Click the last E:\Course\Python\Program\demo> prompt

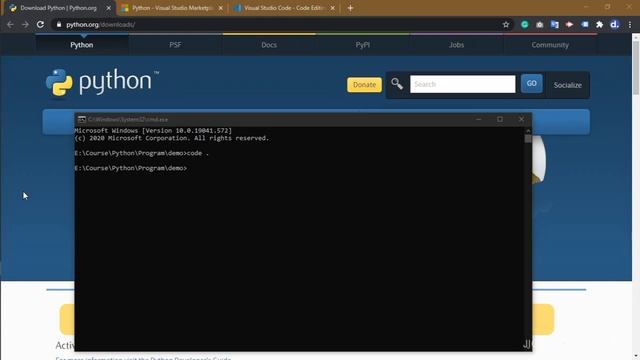click(131, 168)
